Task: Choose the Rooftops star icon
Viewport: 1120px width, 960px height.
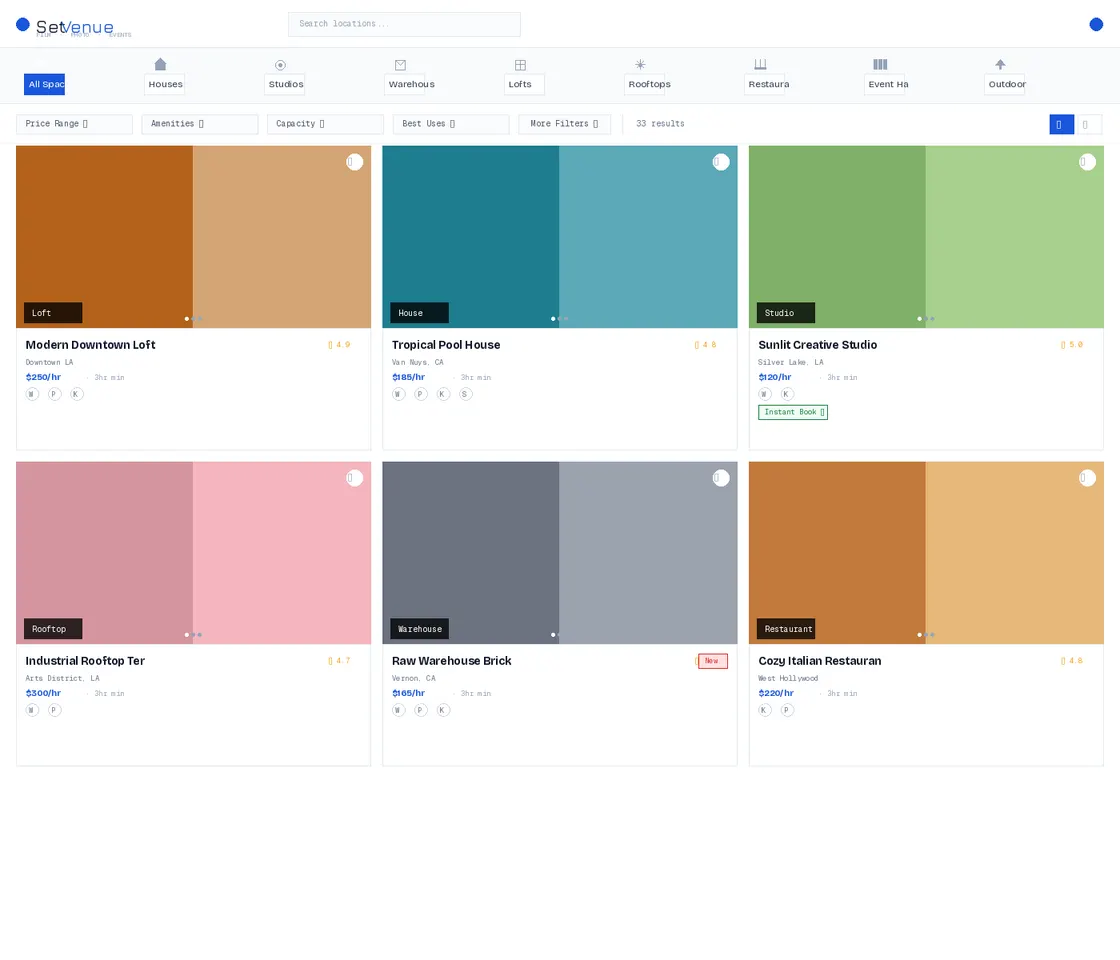Action: [x=640, y=65]
